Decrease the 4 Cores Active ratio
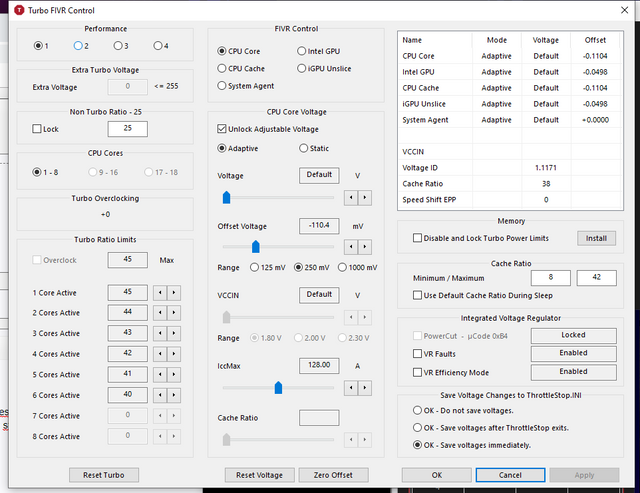 159,354
